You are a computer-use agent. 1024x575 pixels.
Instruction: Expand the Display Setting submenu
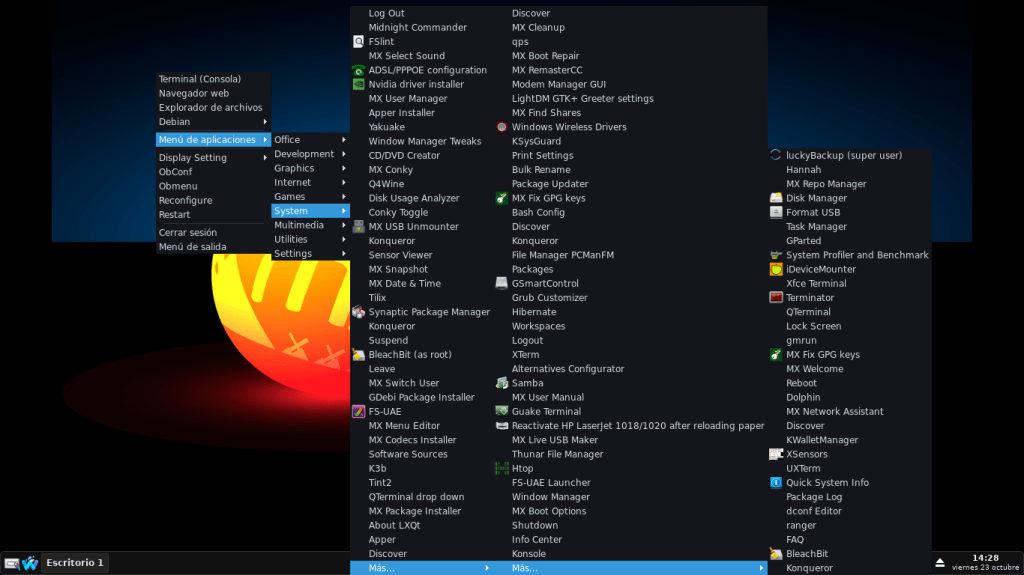[213, 158]
